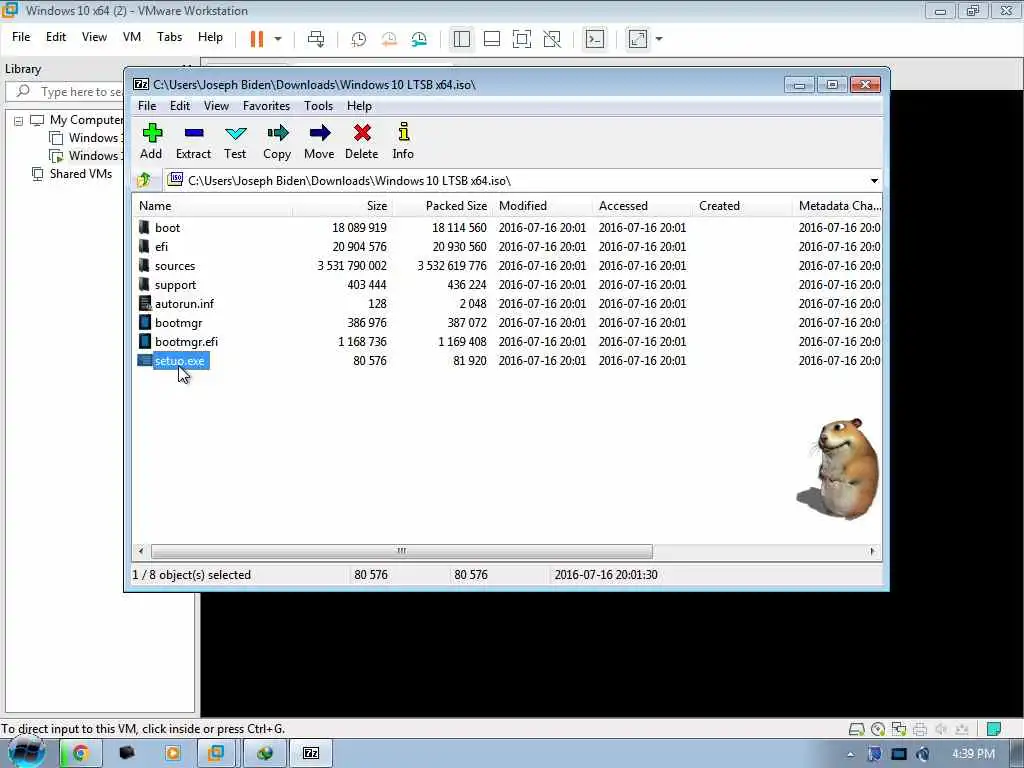Viewport: 1024px width, 768px height.
Task: Open the 7-Zip Help menu
Action: tap(359, 106)
